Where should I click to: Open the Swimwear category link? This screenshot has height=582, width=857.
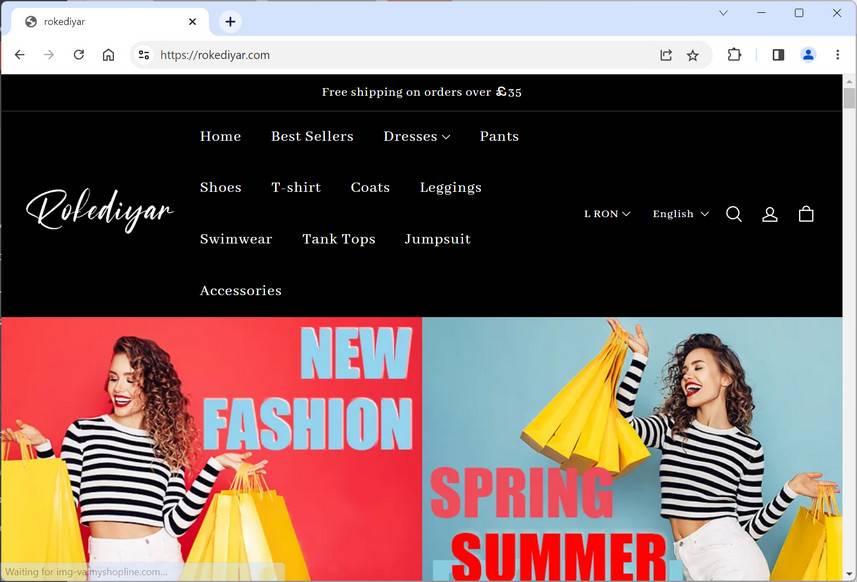tap(236, 239)
